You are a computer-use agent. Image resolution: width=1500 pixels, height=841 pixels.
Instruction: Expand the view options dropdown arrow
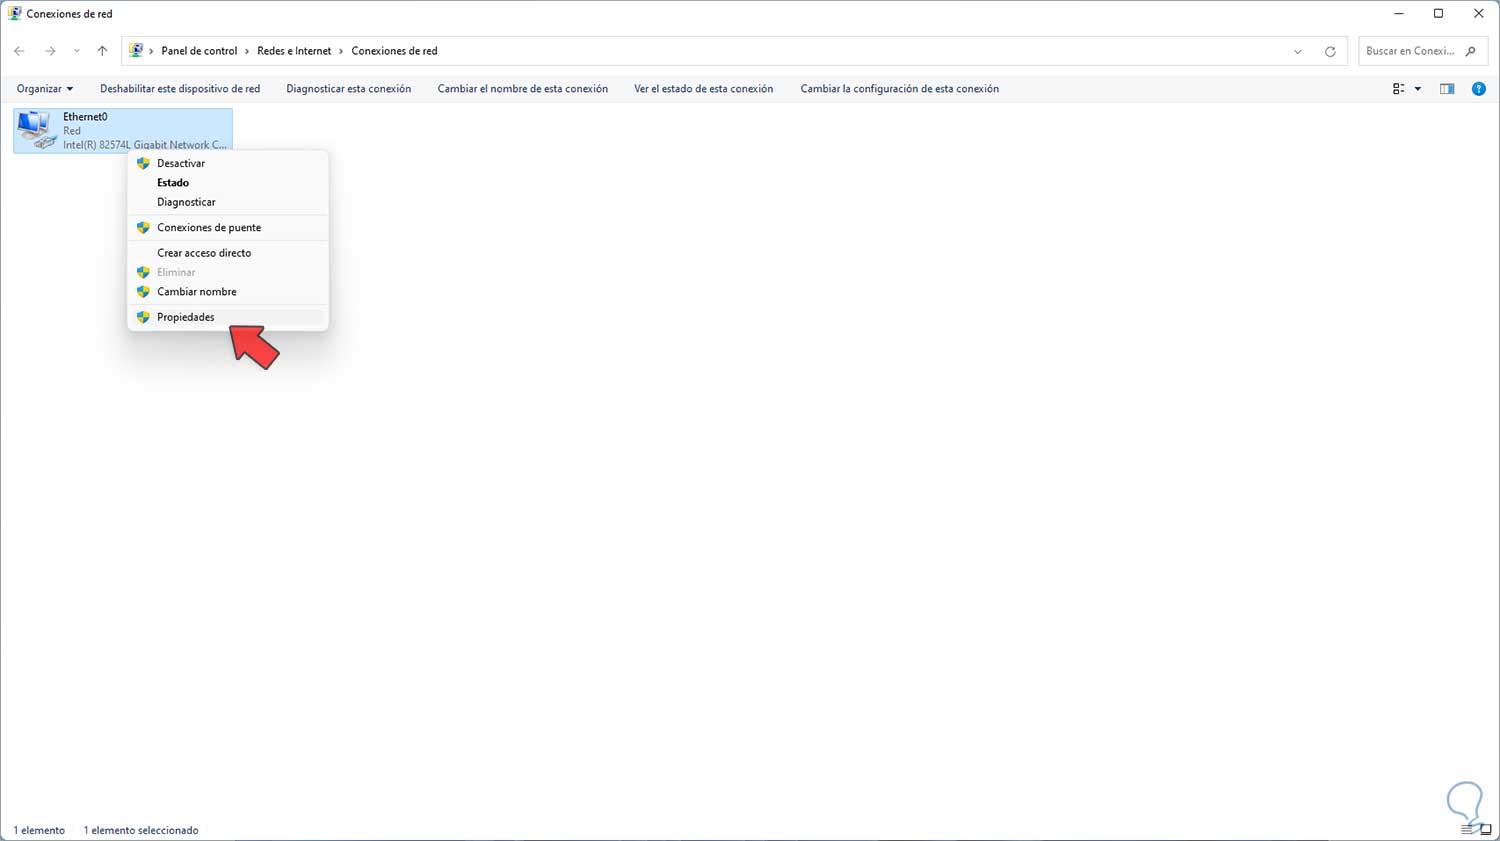(x=1418, y=89)
